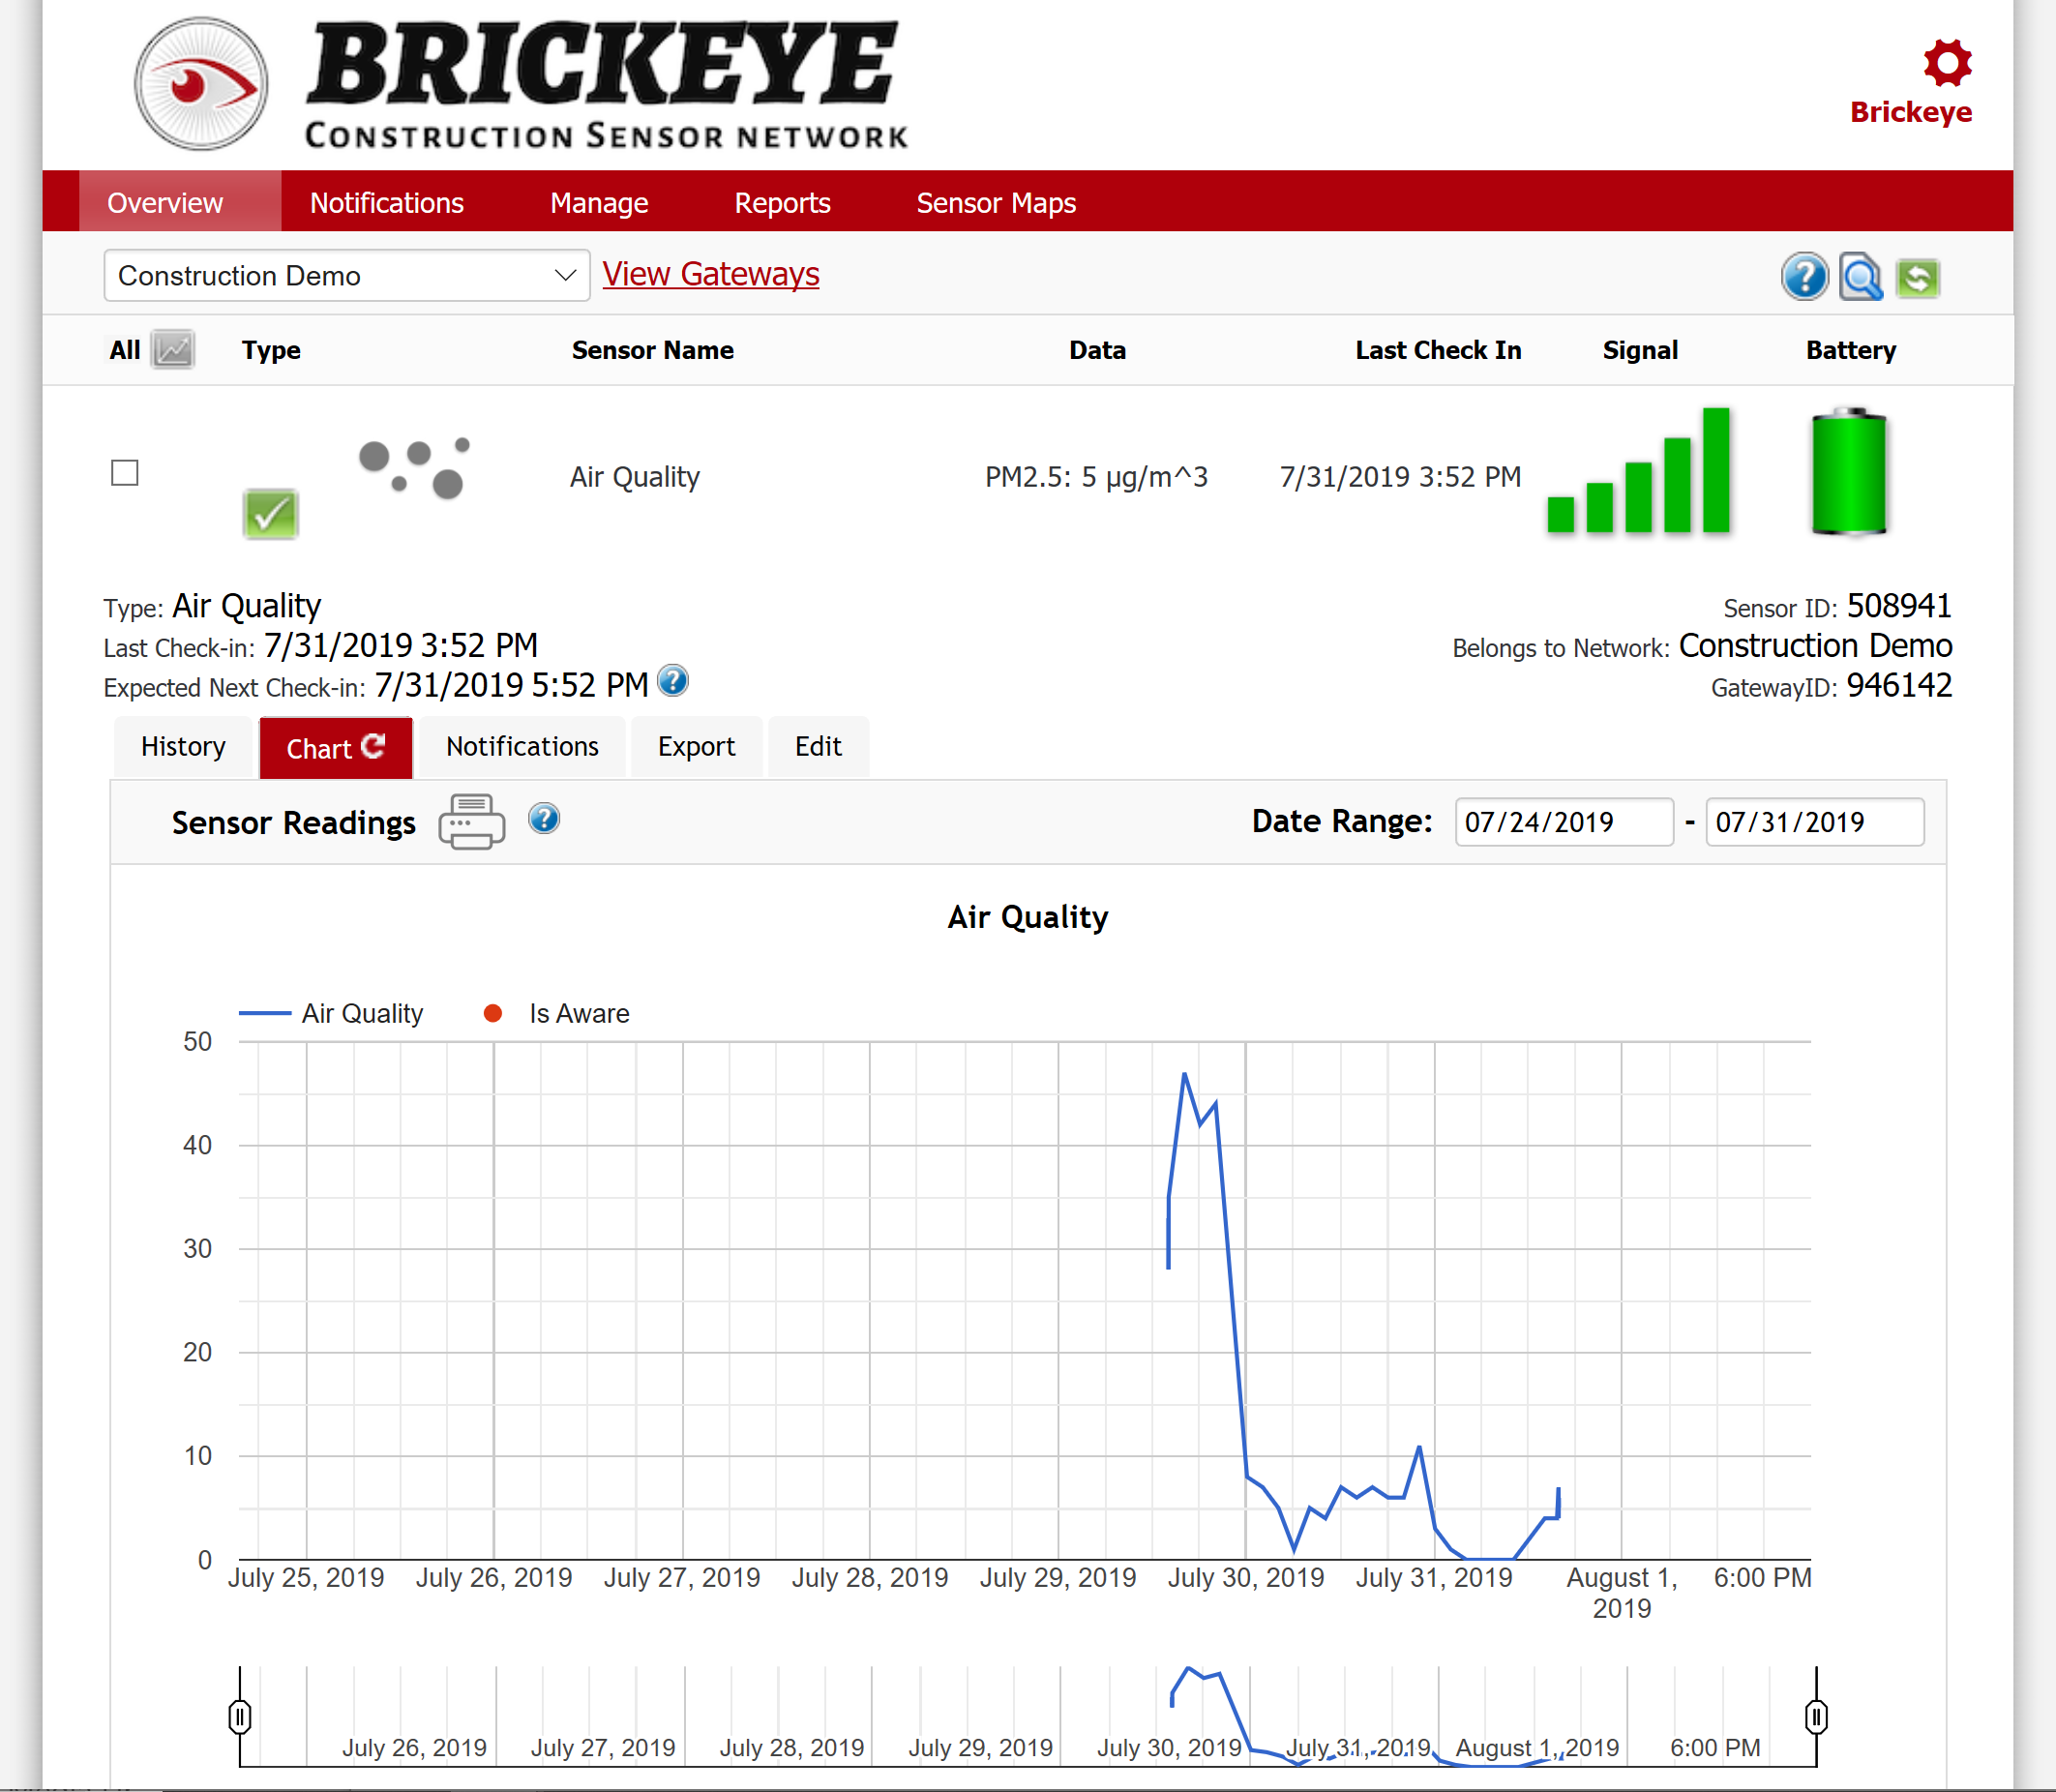The width and height of the screenshot is (2056, 1792).
Task: Click the help question mark beside the network dropdown
Action: click(x=1804, y=277)
